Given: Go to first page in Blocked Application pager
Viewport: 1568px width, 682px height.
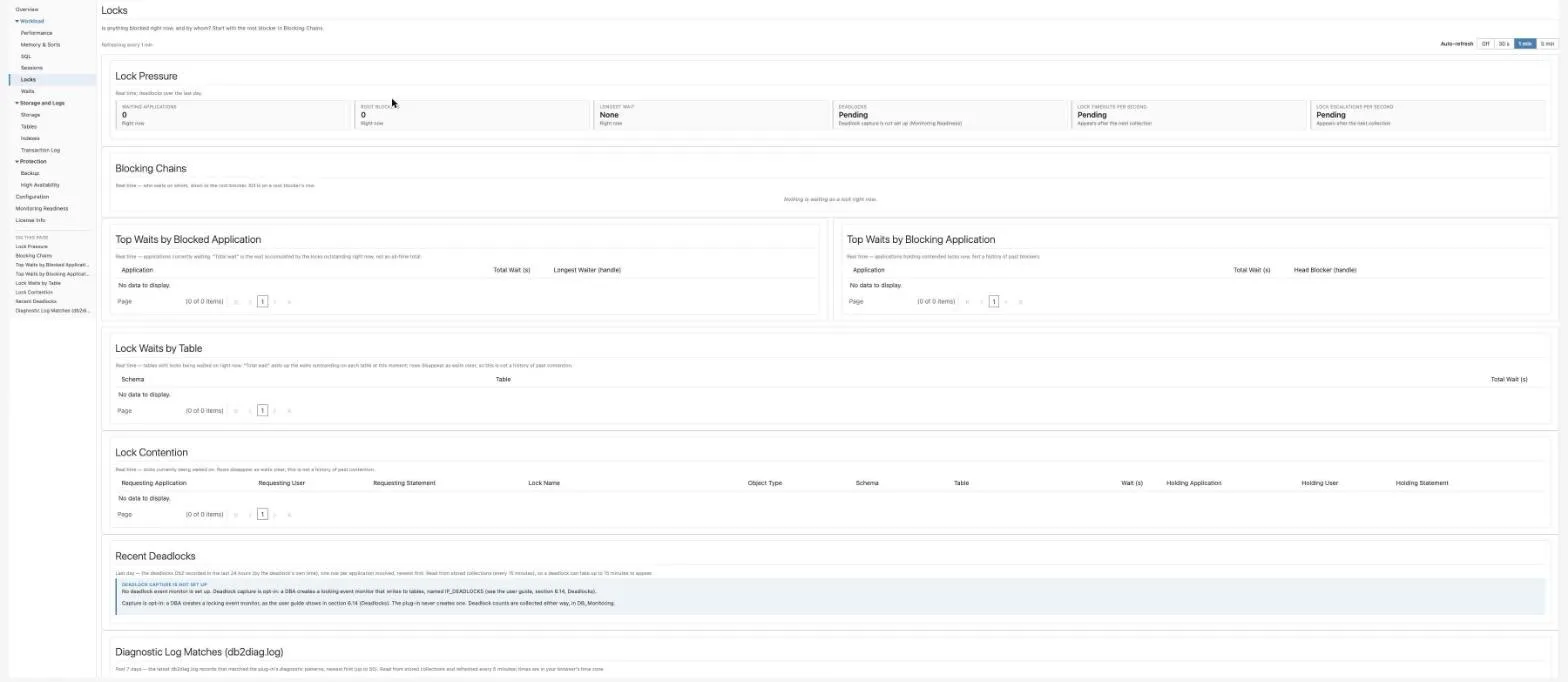Looking at the screenshot, I should click(236, 301).
